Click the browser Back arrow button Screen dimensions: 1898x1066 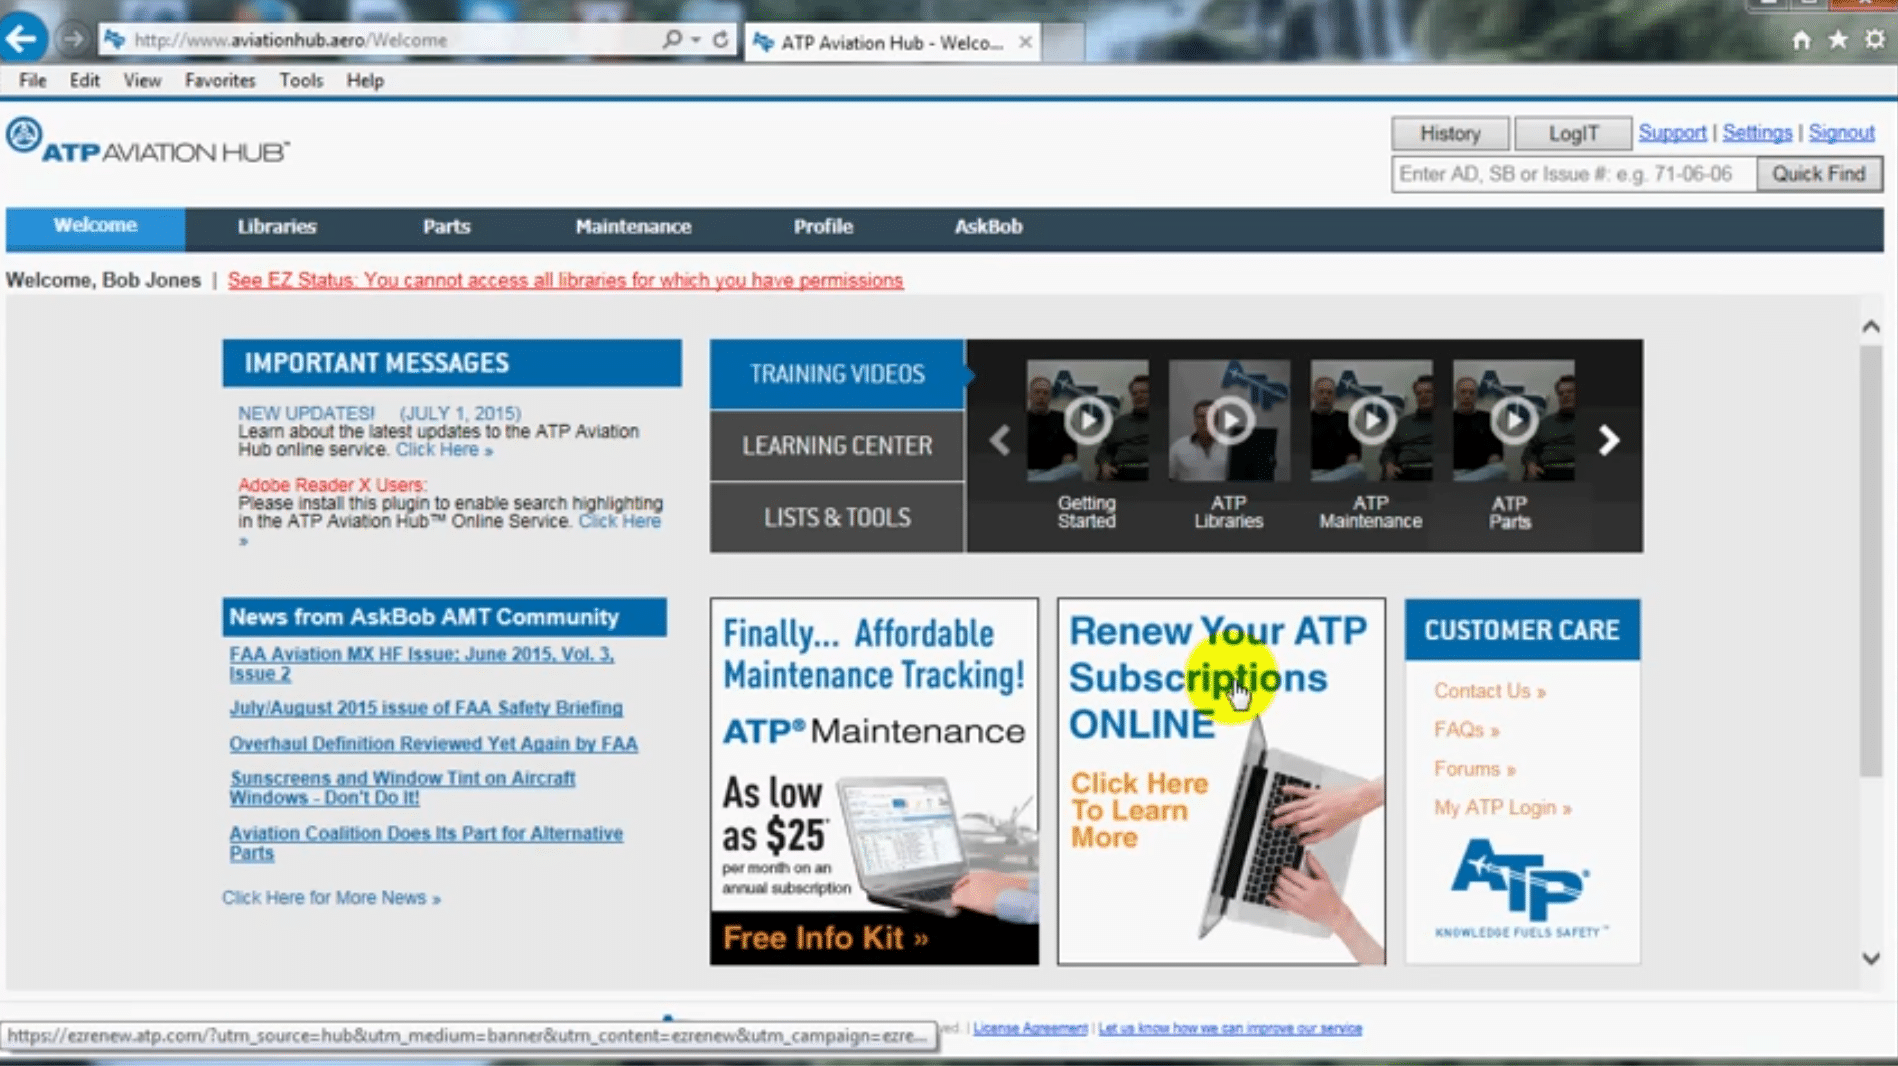click(x=22, y=39)
